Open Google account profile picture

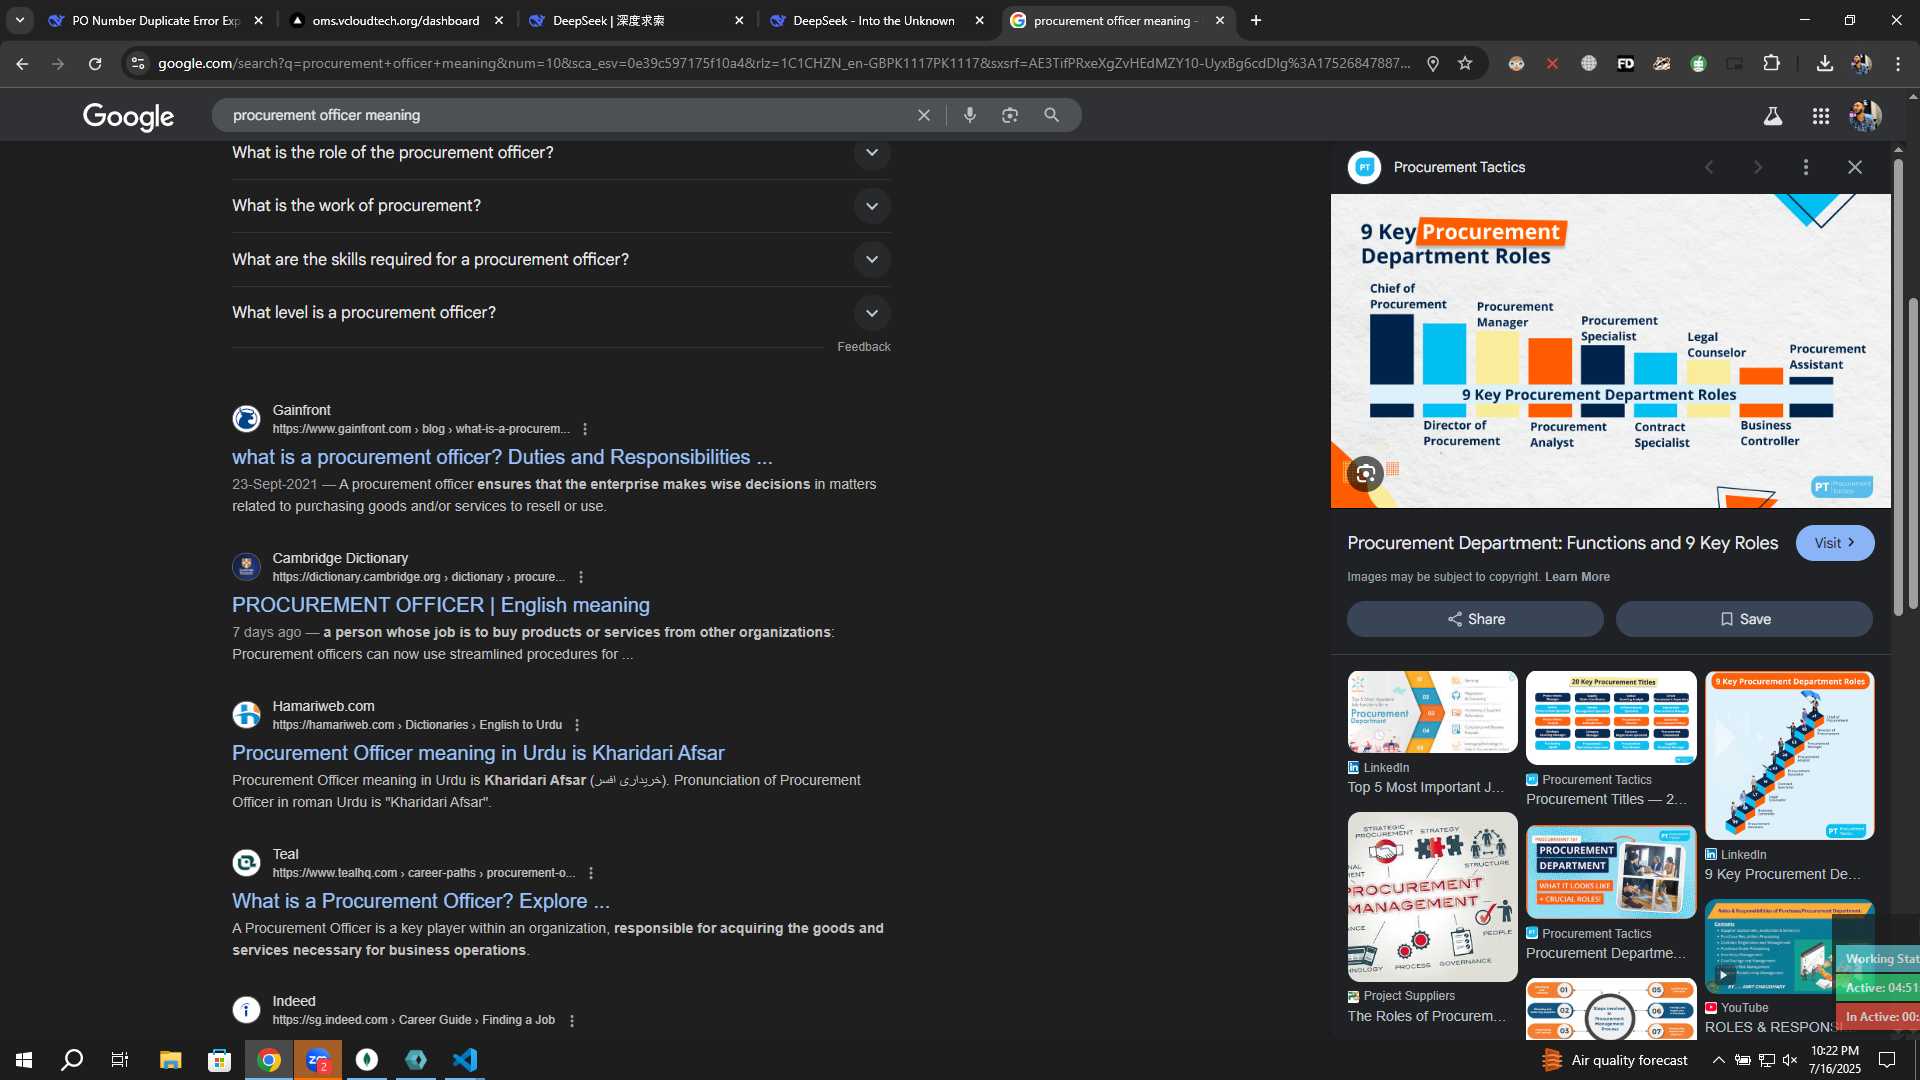pos(1865,116)
